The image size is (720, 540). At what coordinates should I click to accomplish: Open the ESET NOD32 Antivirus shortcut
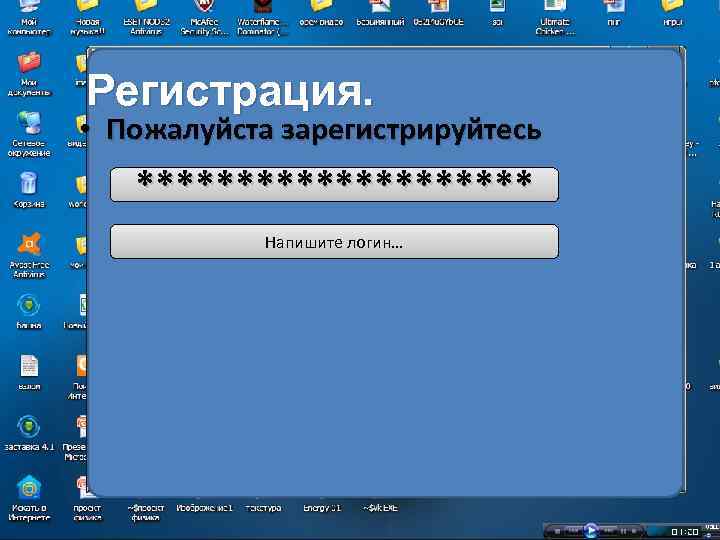(x=146, y=17)
